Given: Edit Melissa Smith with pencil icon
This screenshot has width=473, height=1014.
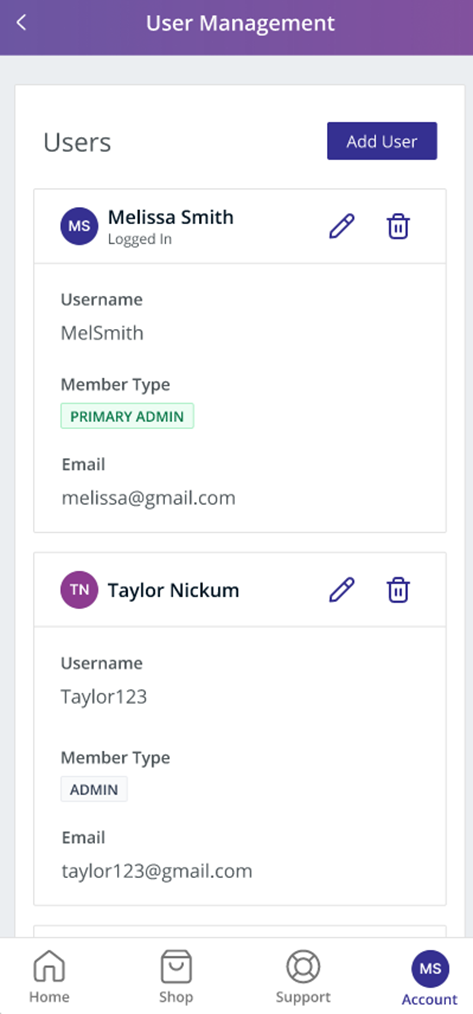Looking at the screenshot, I should [342, 227].
